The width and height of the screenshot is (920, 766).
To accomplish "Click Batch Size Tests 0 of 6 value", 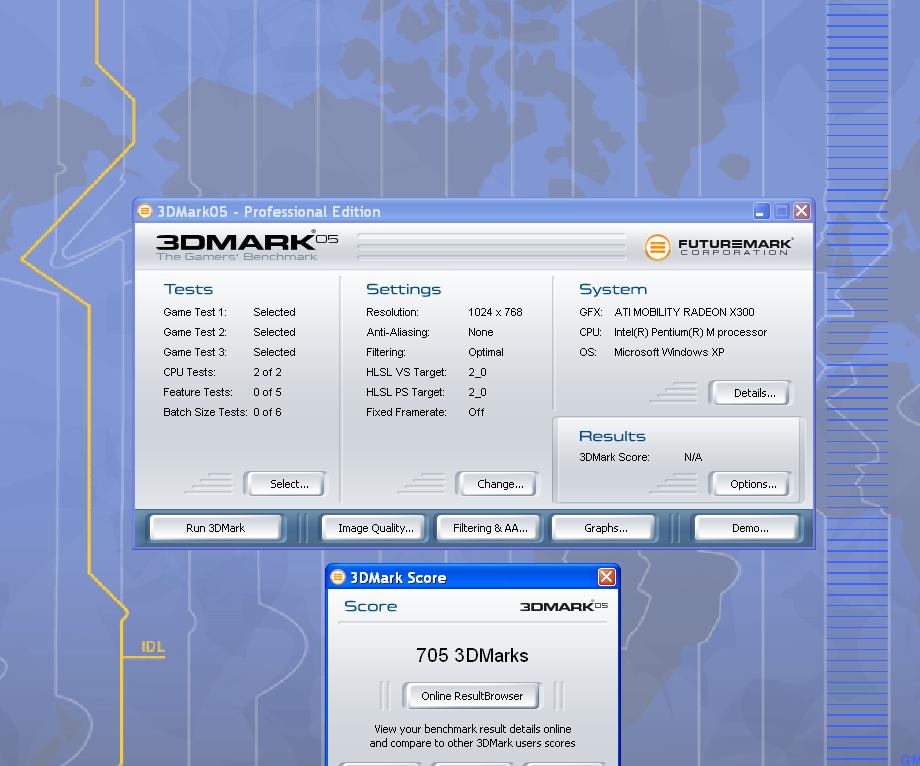I will coord(267,412).
